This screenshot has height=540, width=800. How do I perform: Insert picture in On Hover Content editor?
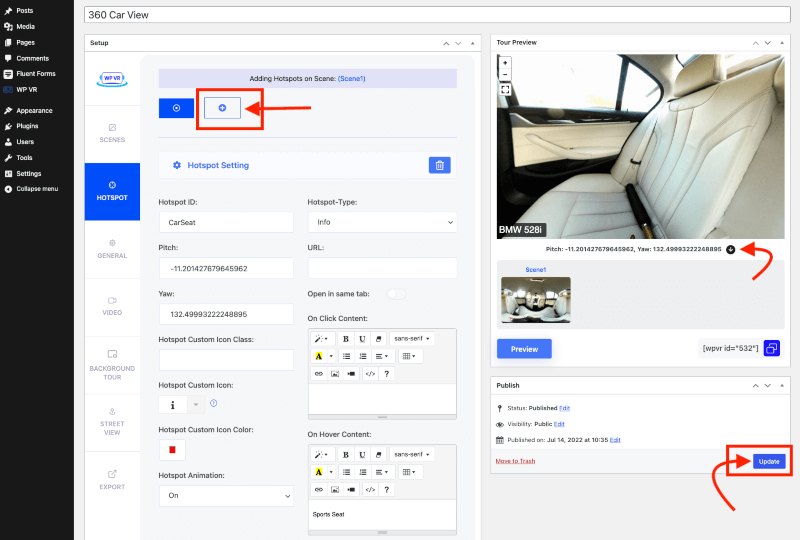335,489
